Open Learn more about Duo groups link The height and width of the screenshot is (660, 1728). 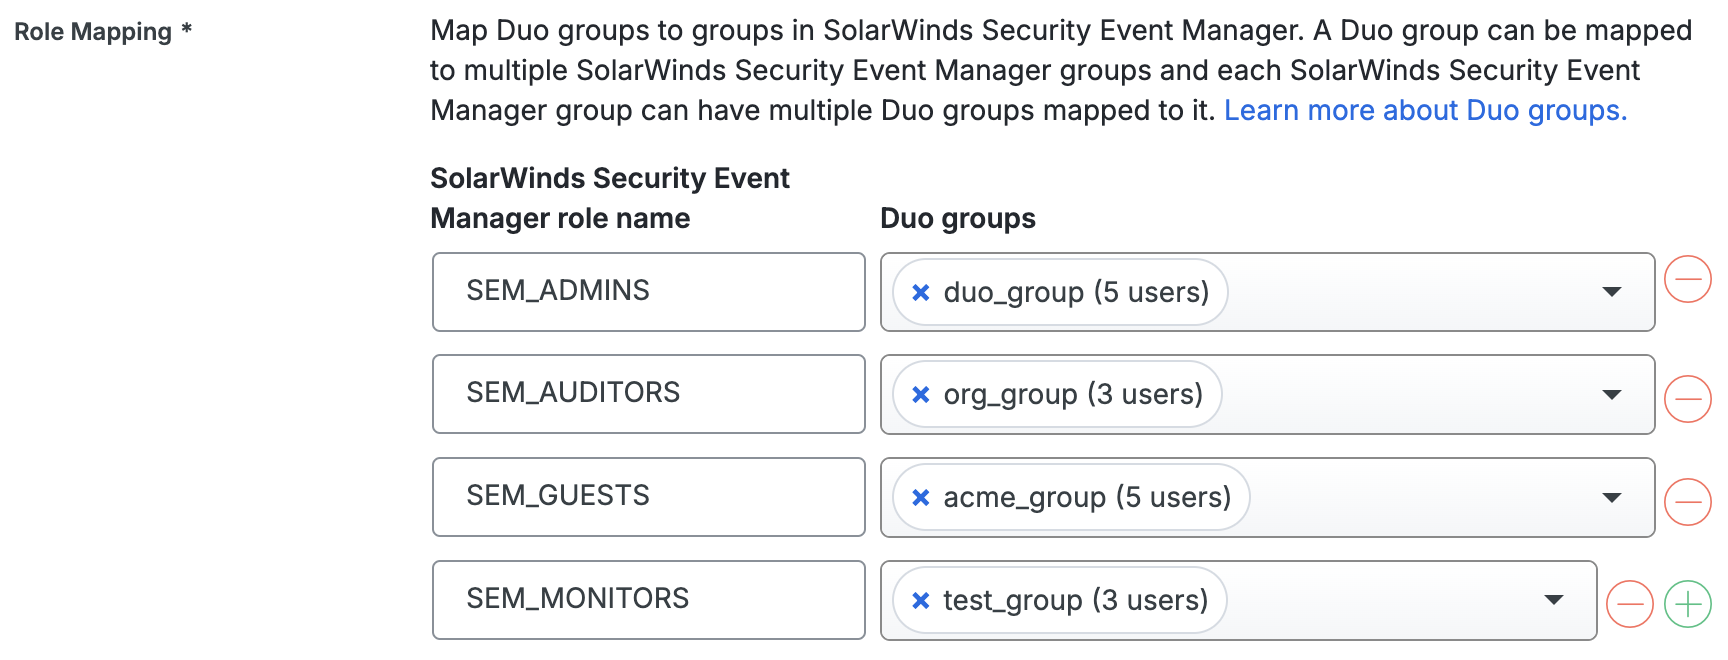[x=1425, y=110]
